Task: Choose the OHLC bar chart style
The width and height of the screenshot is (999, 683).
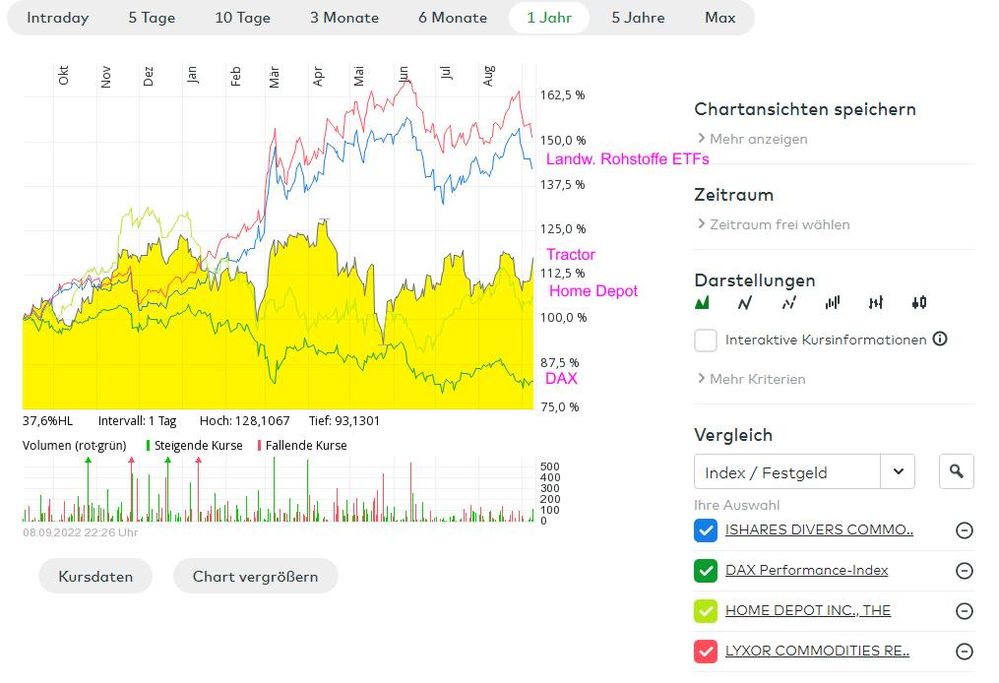Action: [875, 302]
